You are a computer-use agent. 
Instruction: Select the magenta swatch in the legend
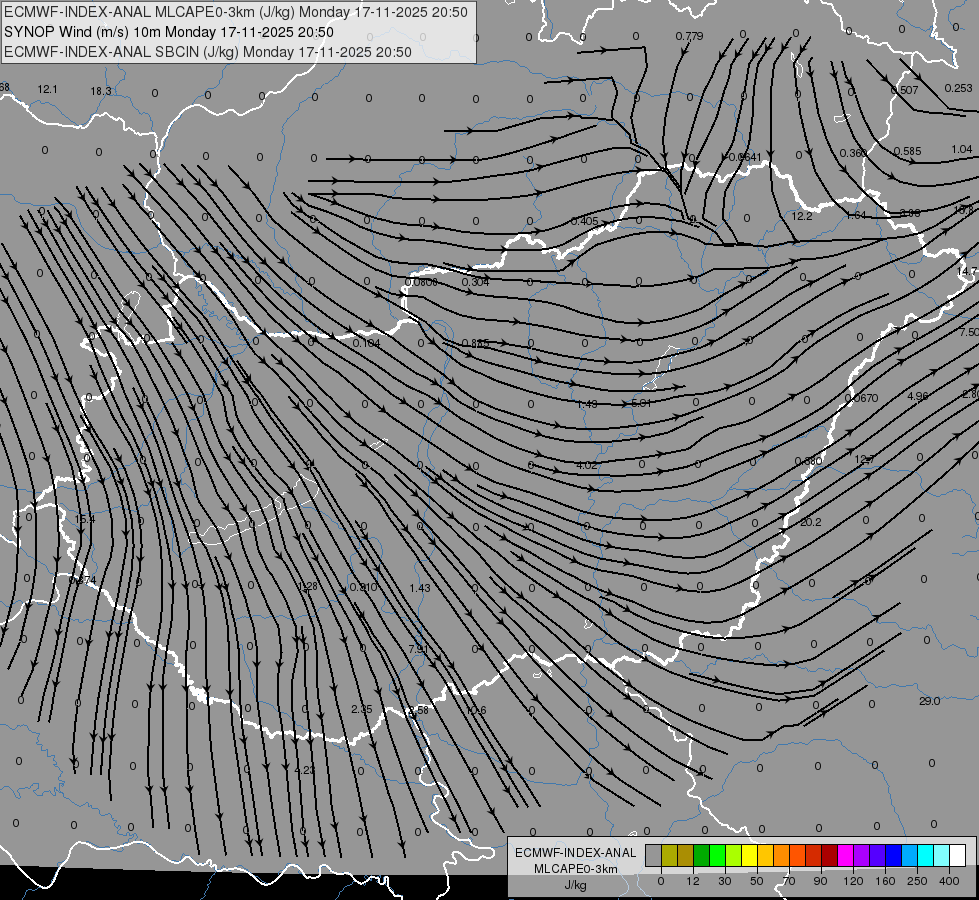(845, 855)
